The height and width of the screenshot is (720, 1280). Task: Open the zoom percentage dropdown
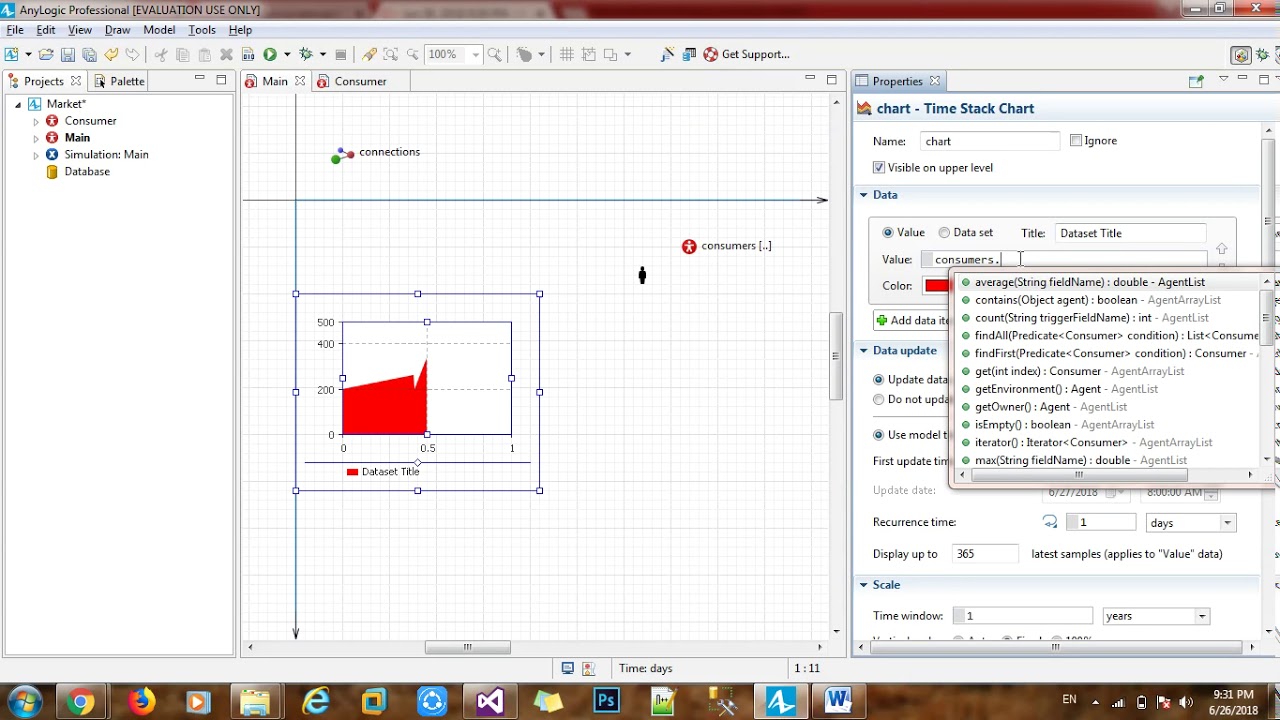tap(476, 54)
